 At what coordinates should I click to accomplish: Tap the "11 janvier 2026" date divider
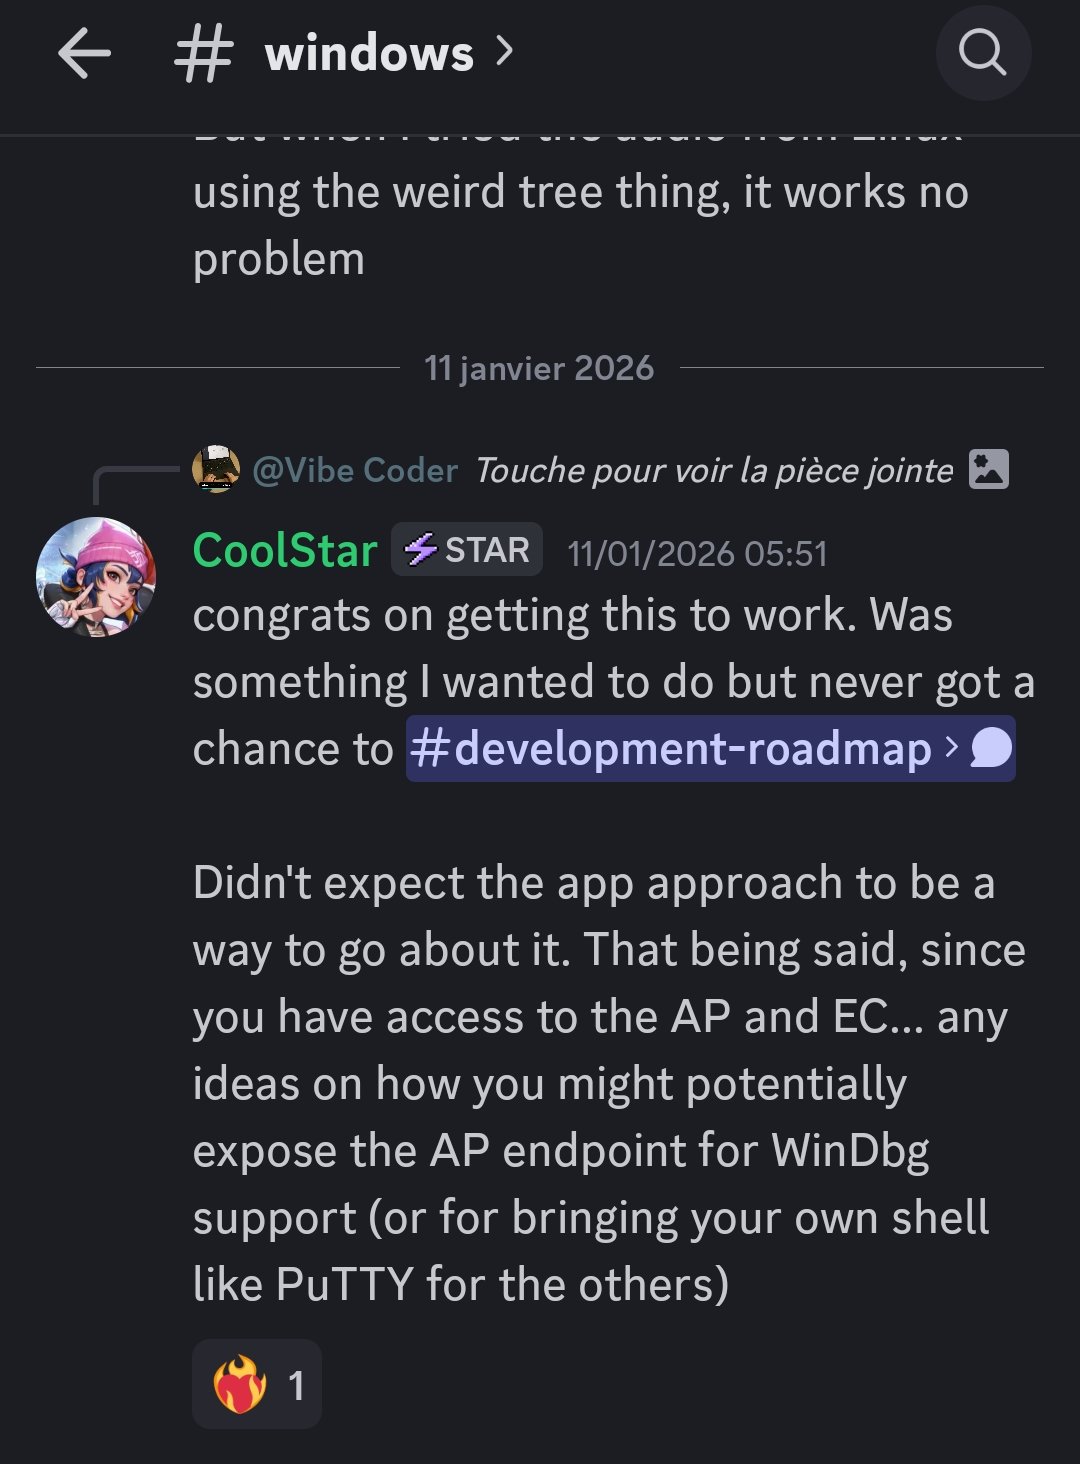click(x=539, y=368)
